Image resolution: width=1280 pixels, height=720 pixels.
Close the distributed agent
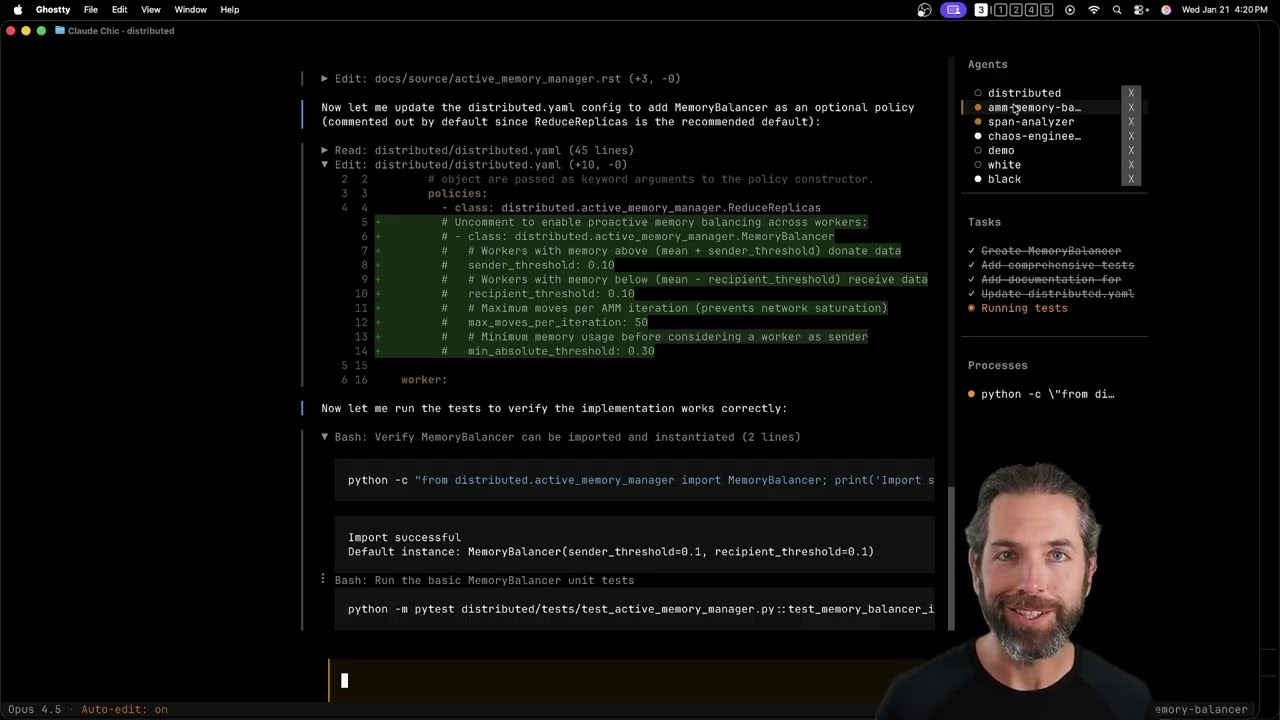click(x=1131, y=93)
